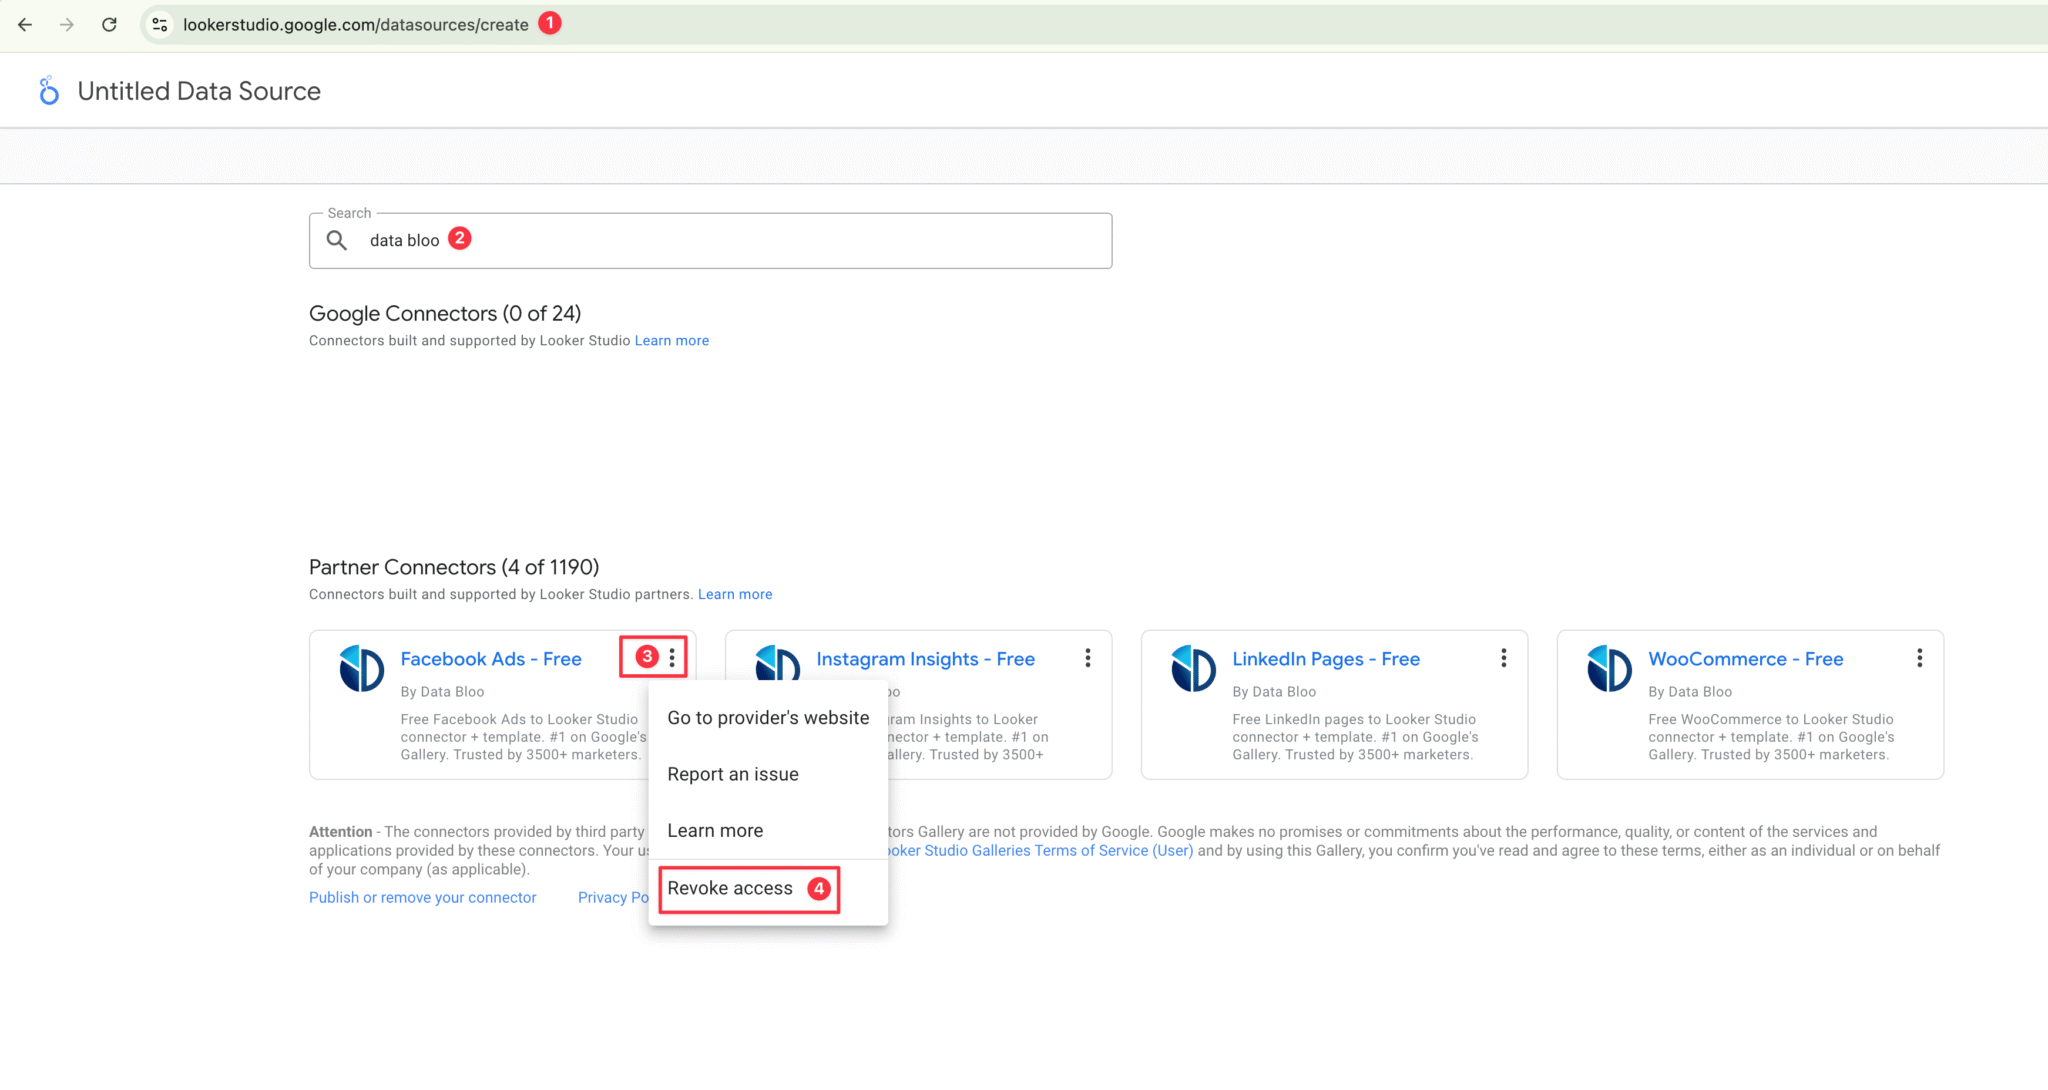Click Learn more next to Partner Connectors
The image size is (2048, 1090).
point(735,593)
